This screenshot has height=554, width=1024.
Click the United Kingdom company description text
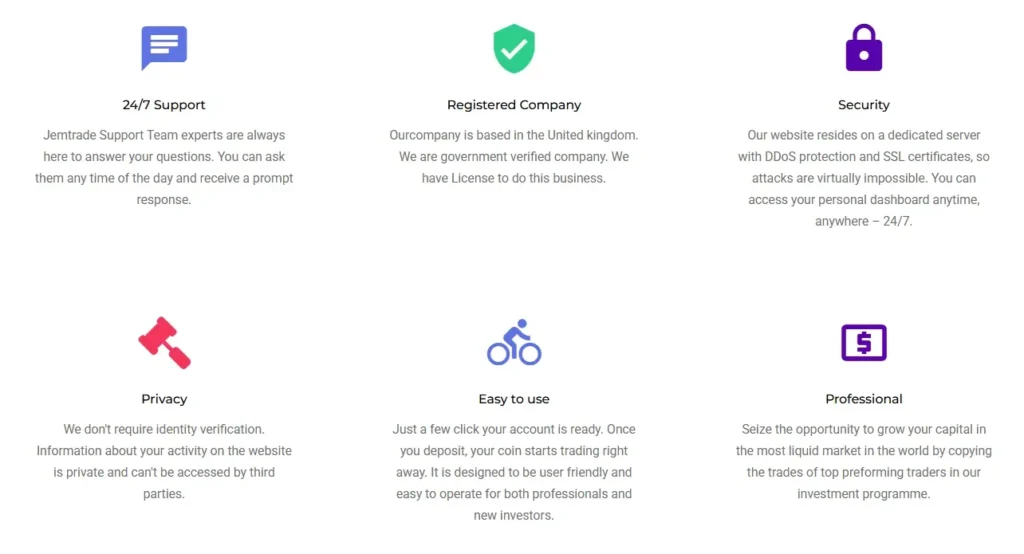pyautogui.click(x=514, y=156)
